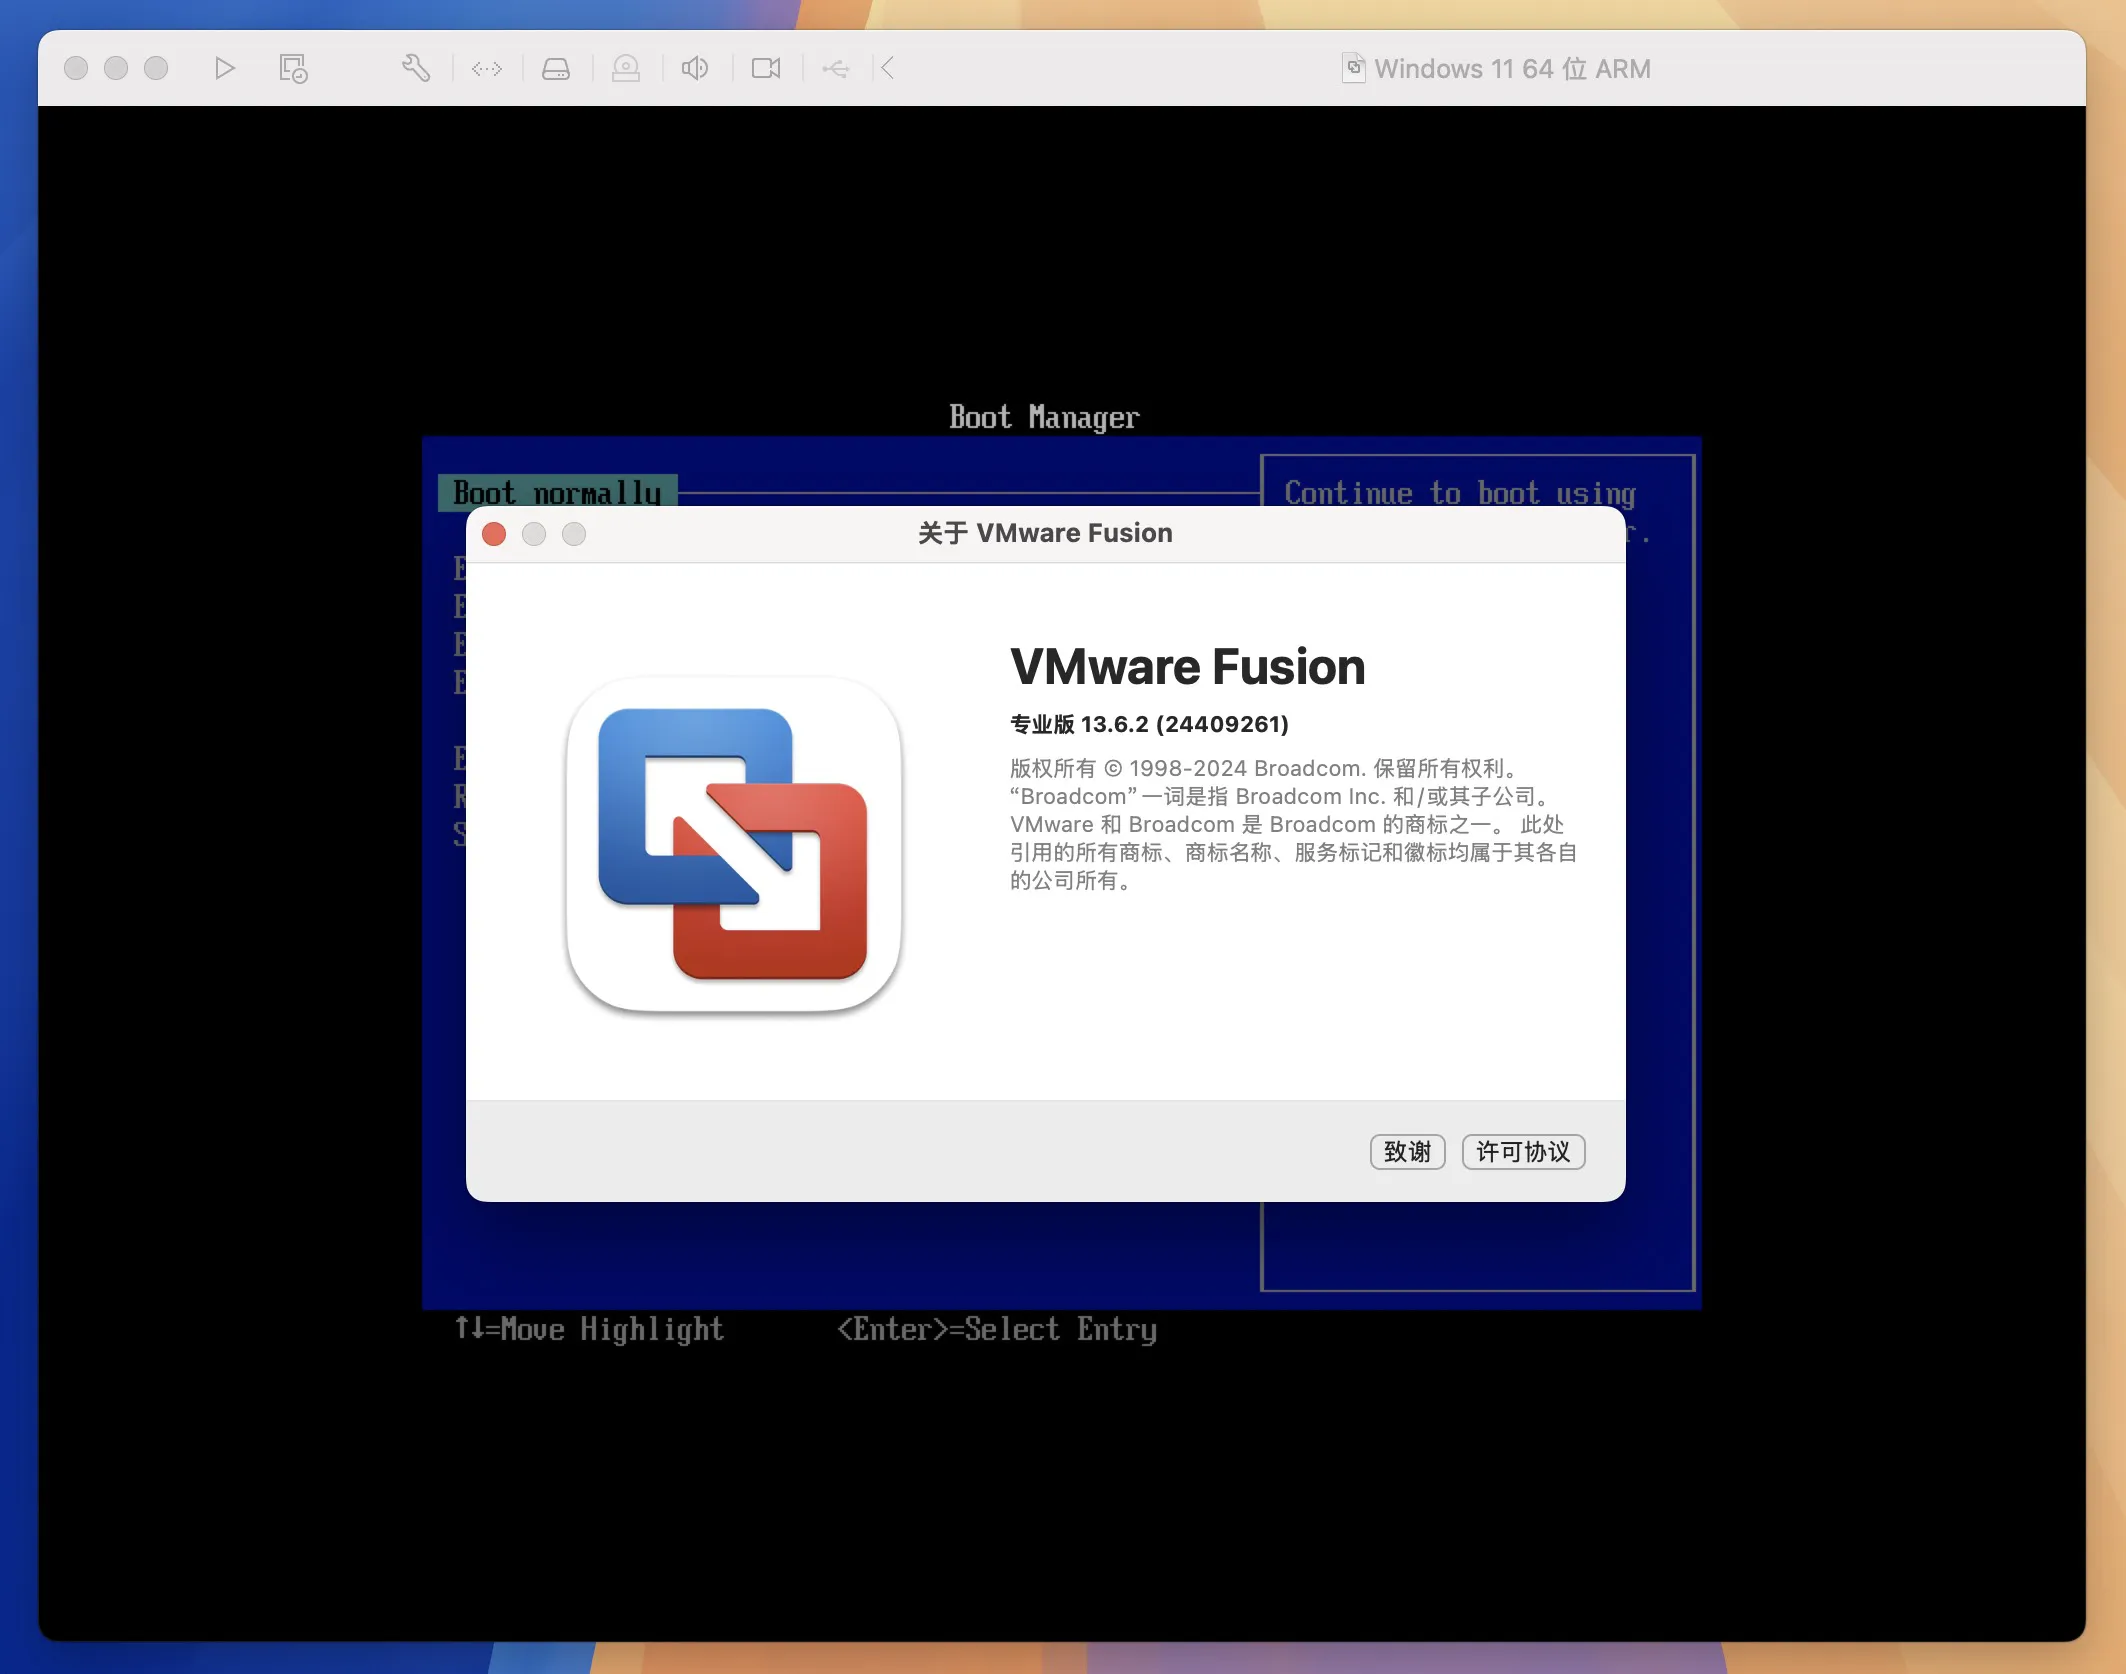Close the main VM window
Viewport: 2126px width, 1674px height.
[76, 68]
